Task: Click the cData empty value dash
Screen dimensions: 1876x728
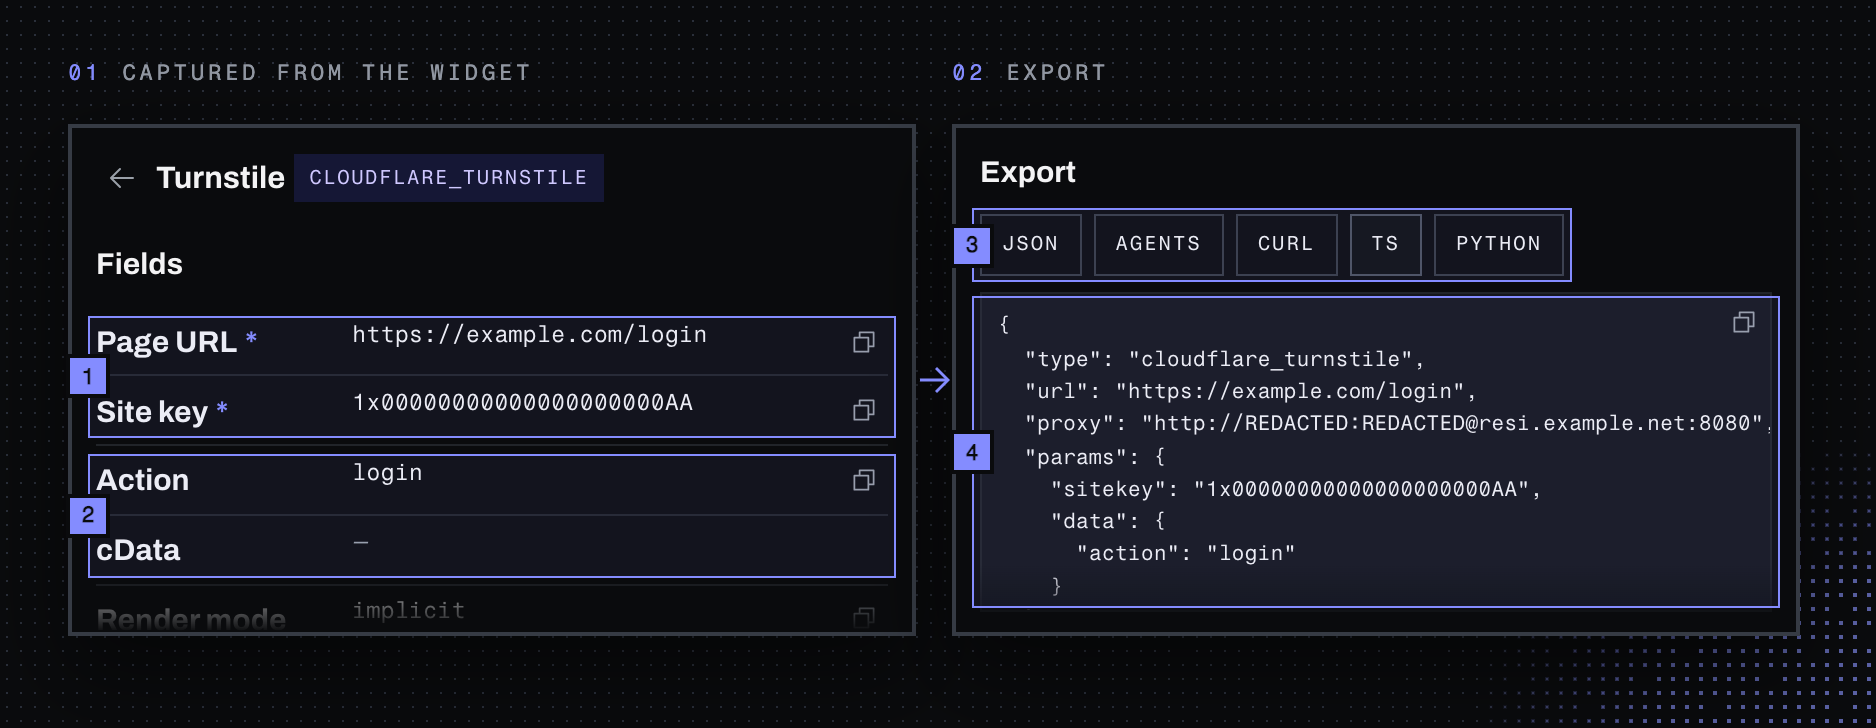Action: tap(361, 543)
